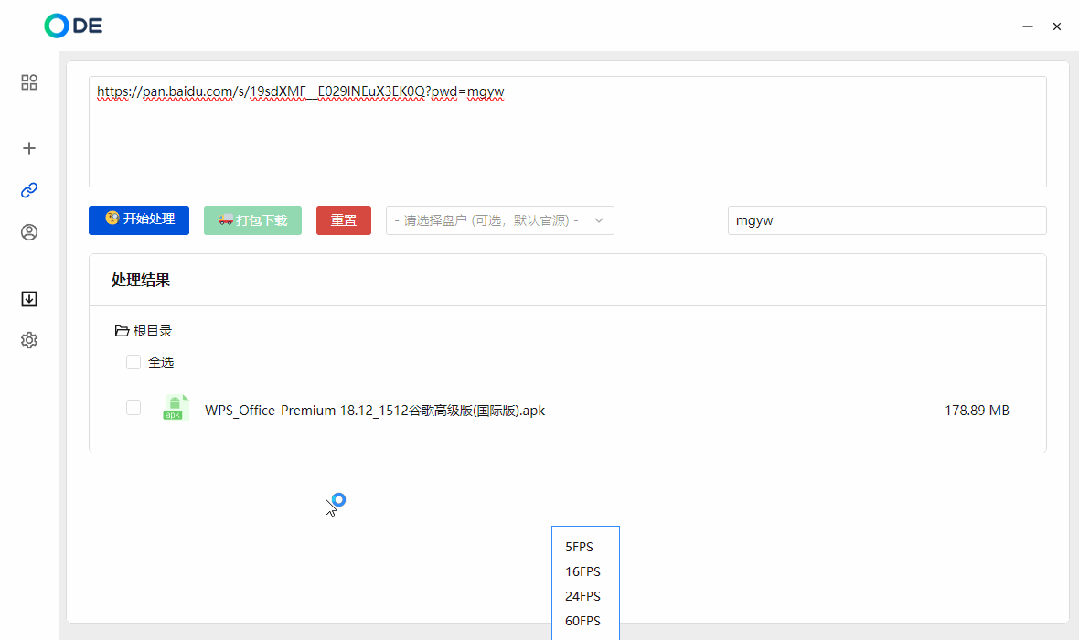Select 24FPS from the frame rate list

583,596
